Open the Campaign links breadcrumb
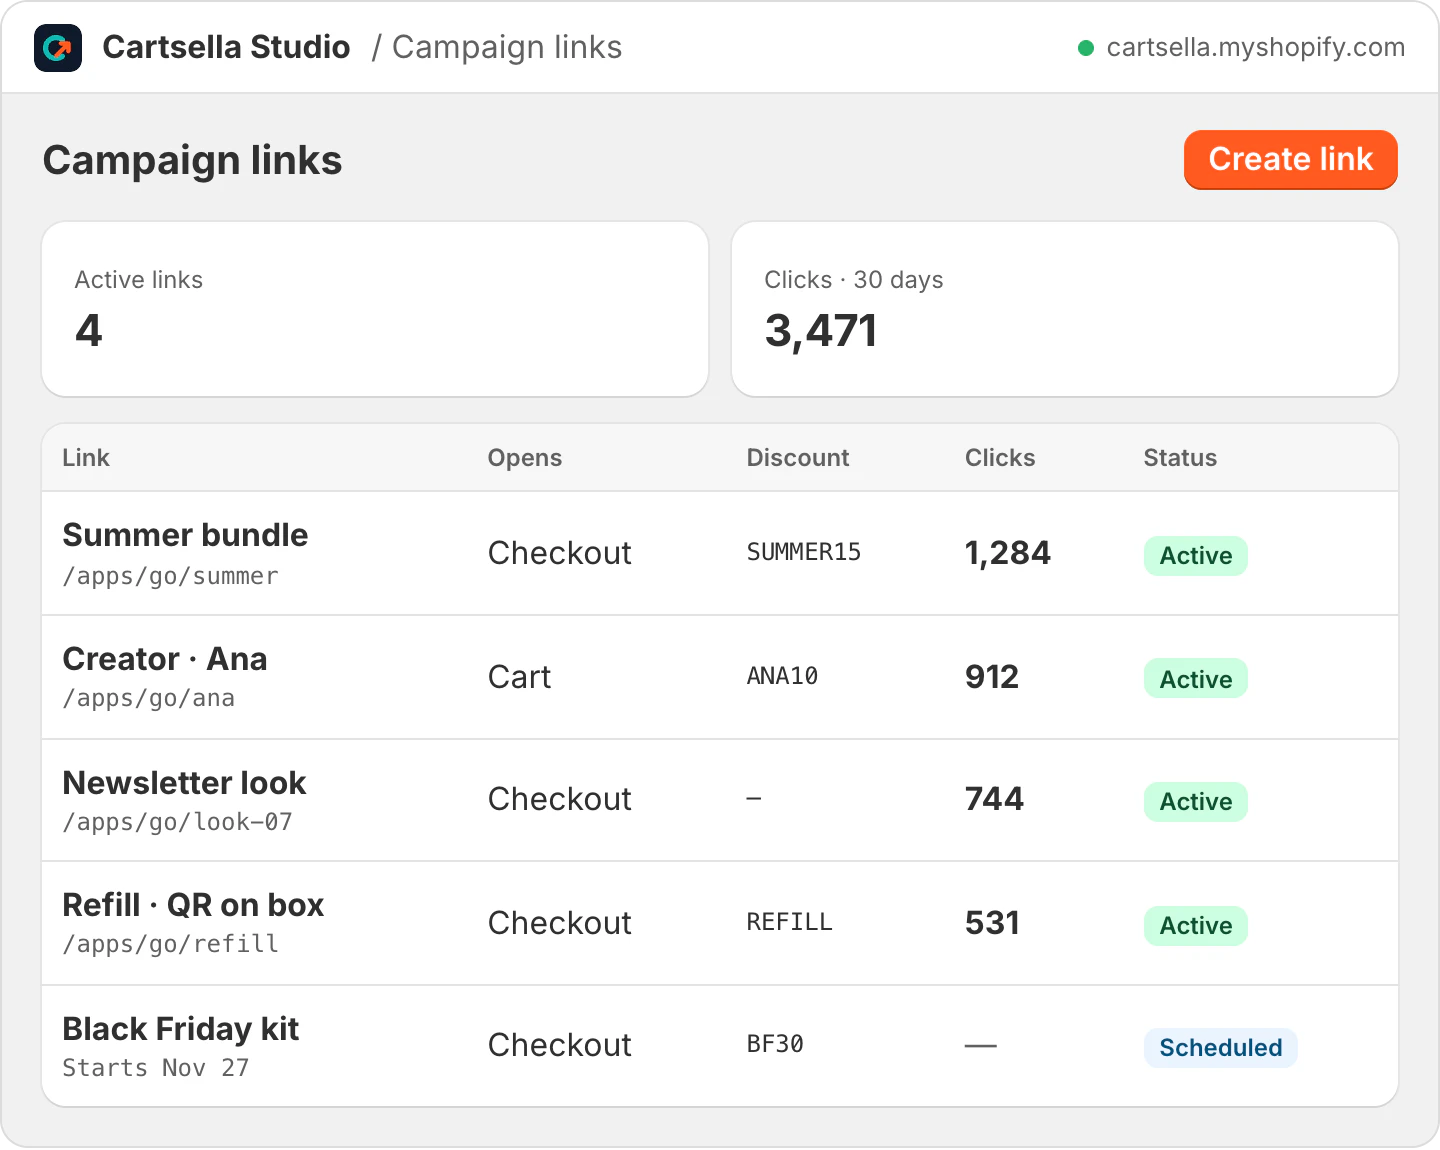This screenshot has height=1150, width=1440. click(x=507, y=47)
